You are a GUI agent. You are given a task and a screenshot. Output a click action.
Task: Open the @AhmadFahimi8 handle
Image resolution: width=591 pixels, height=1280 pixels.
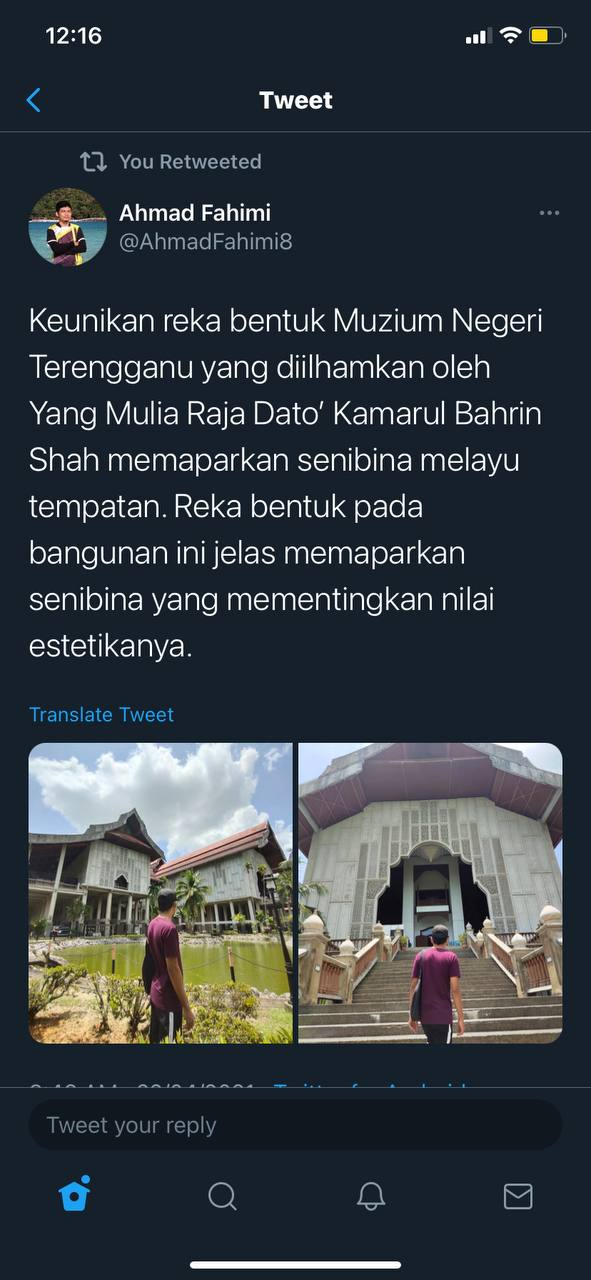pyautogui.click(x=206, y=242)
